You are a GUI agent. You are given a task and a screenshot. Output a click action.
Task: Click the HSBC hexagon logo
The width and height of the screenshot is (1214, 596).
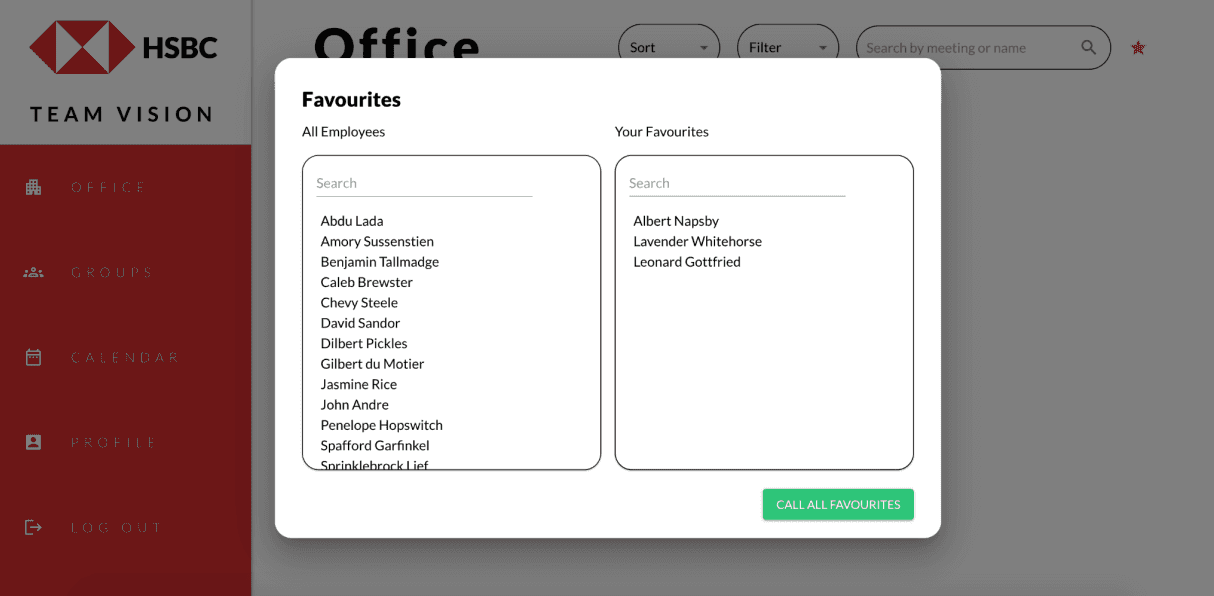82,47
